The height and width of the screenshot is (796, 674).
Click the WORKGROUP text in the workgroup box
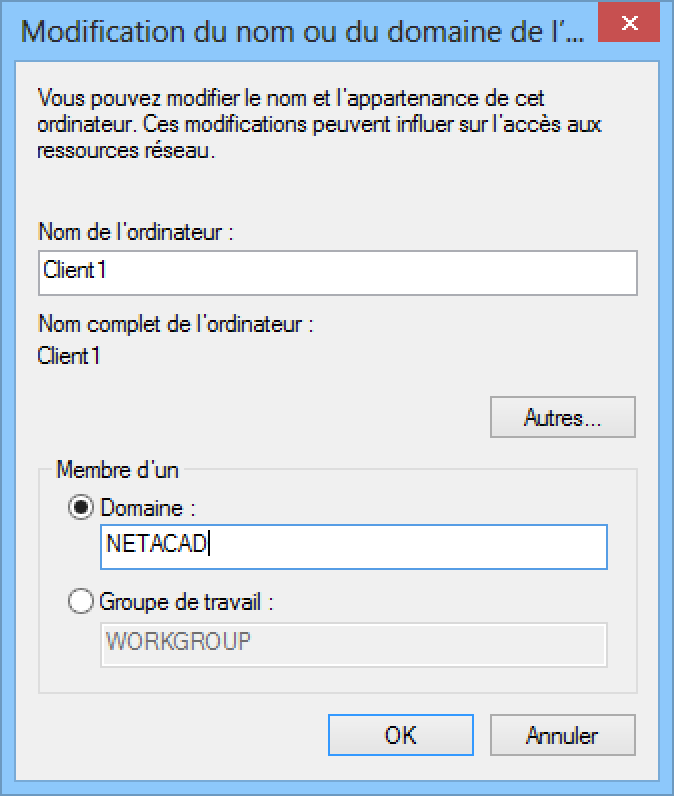[178, 643]
